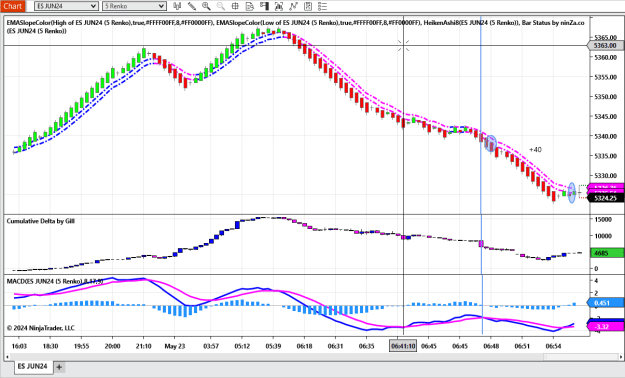
Task: Show the data box icon
Action: tap(250, 6)
